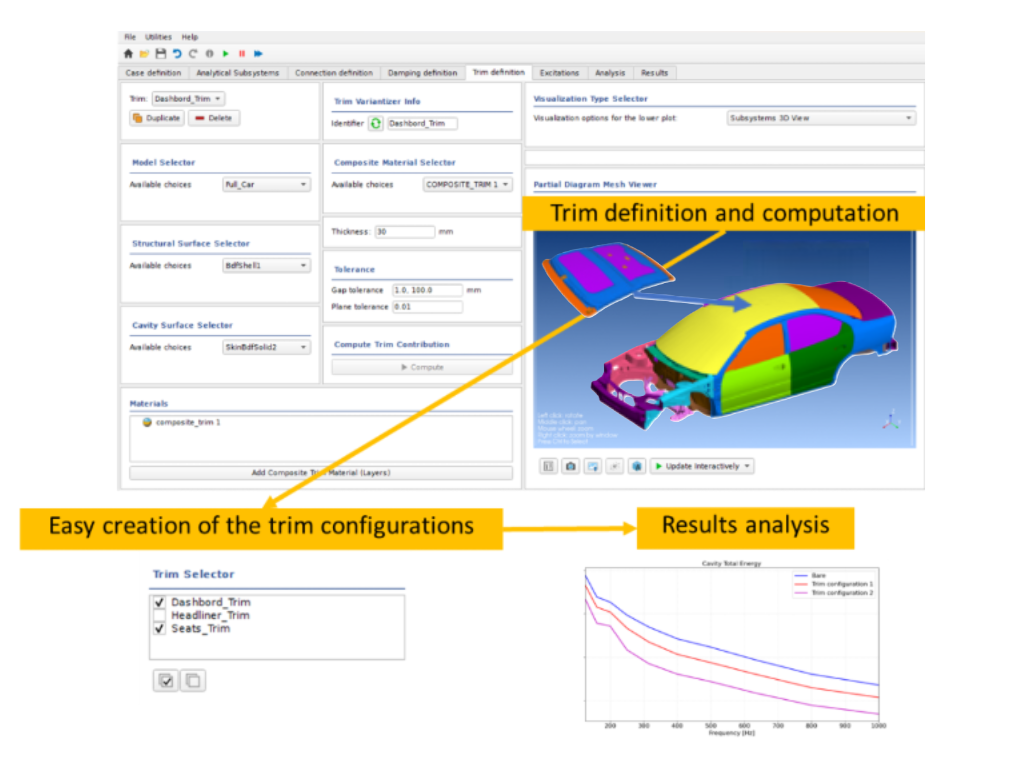Open the Full_Car model dropdown
The height and width of the screenshot is (777, 1023).
pyautogui.click(x=266, y=185)
